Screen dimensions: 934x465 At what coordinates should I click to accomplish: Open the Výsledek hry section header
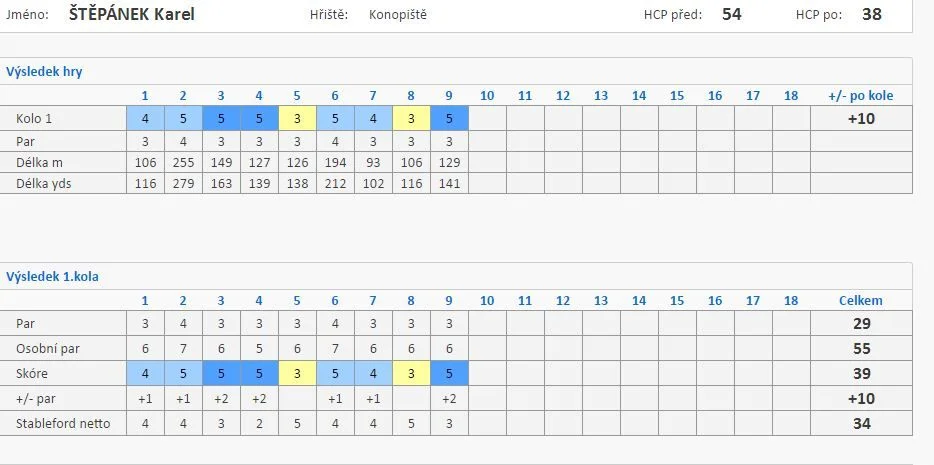click(44, 72)
